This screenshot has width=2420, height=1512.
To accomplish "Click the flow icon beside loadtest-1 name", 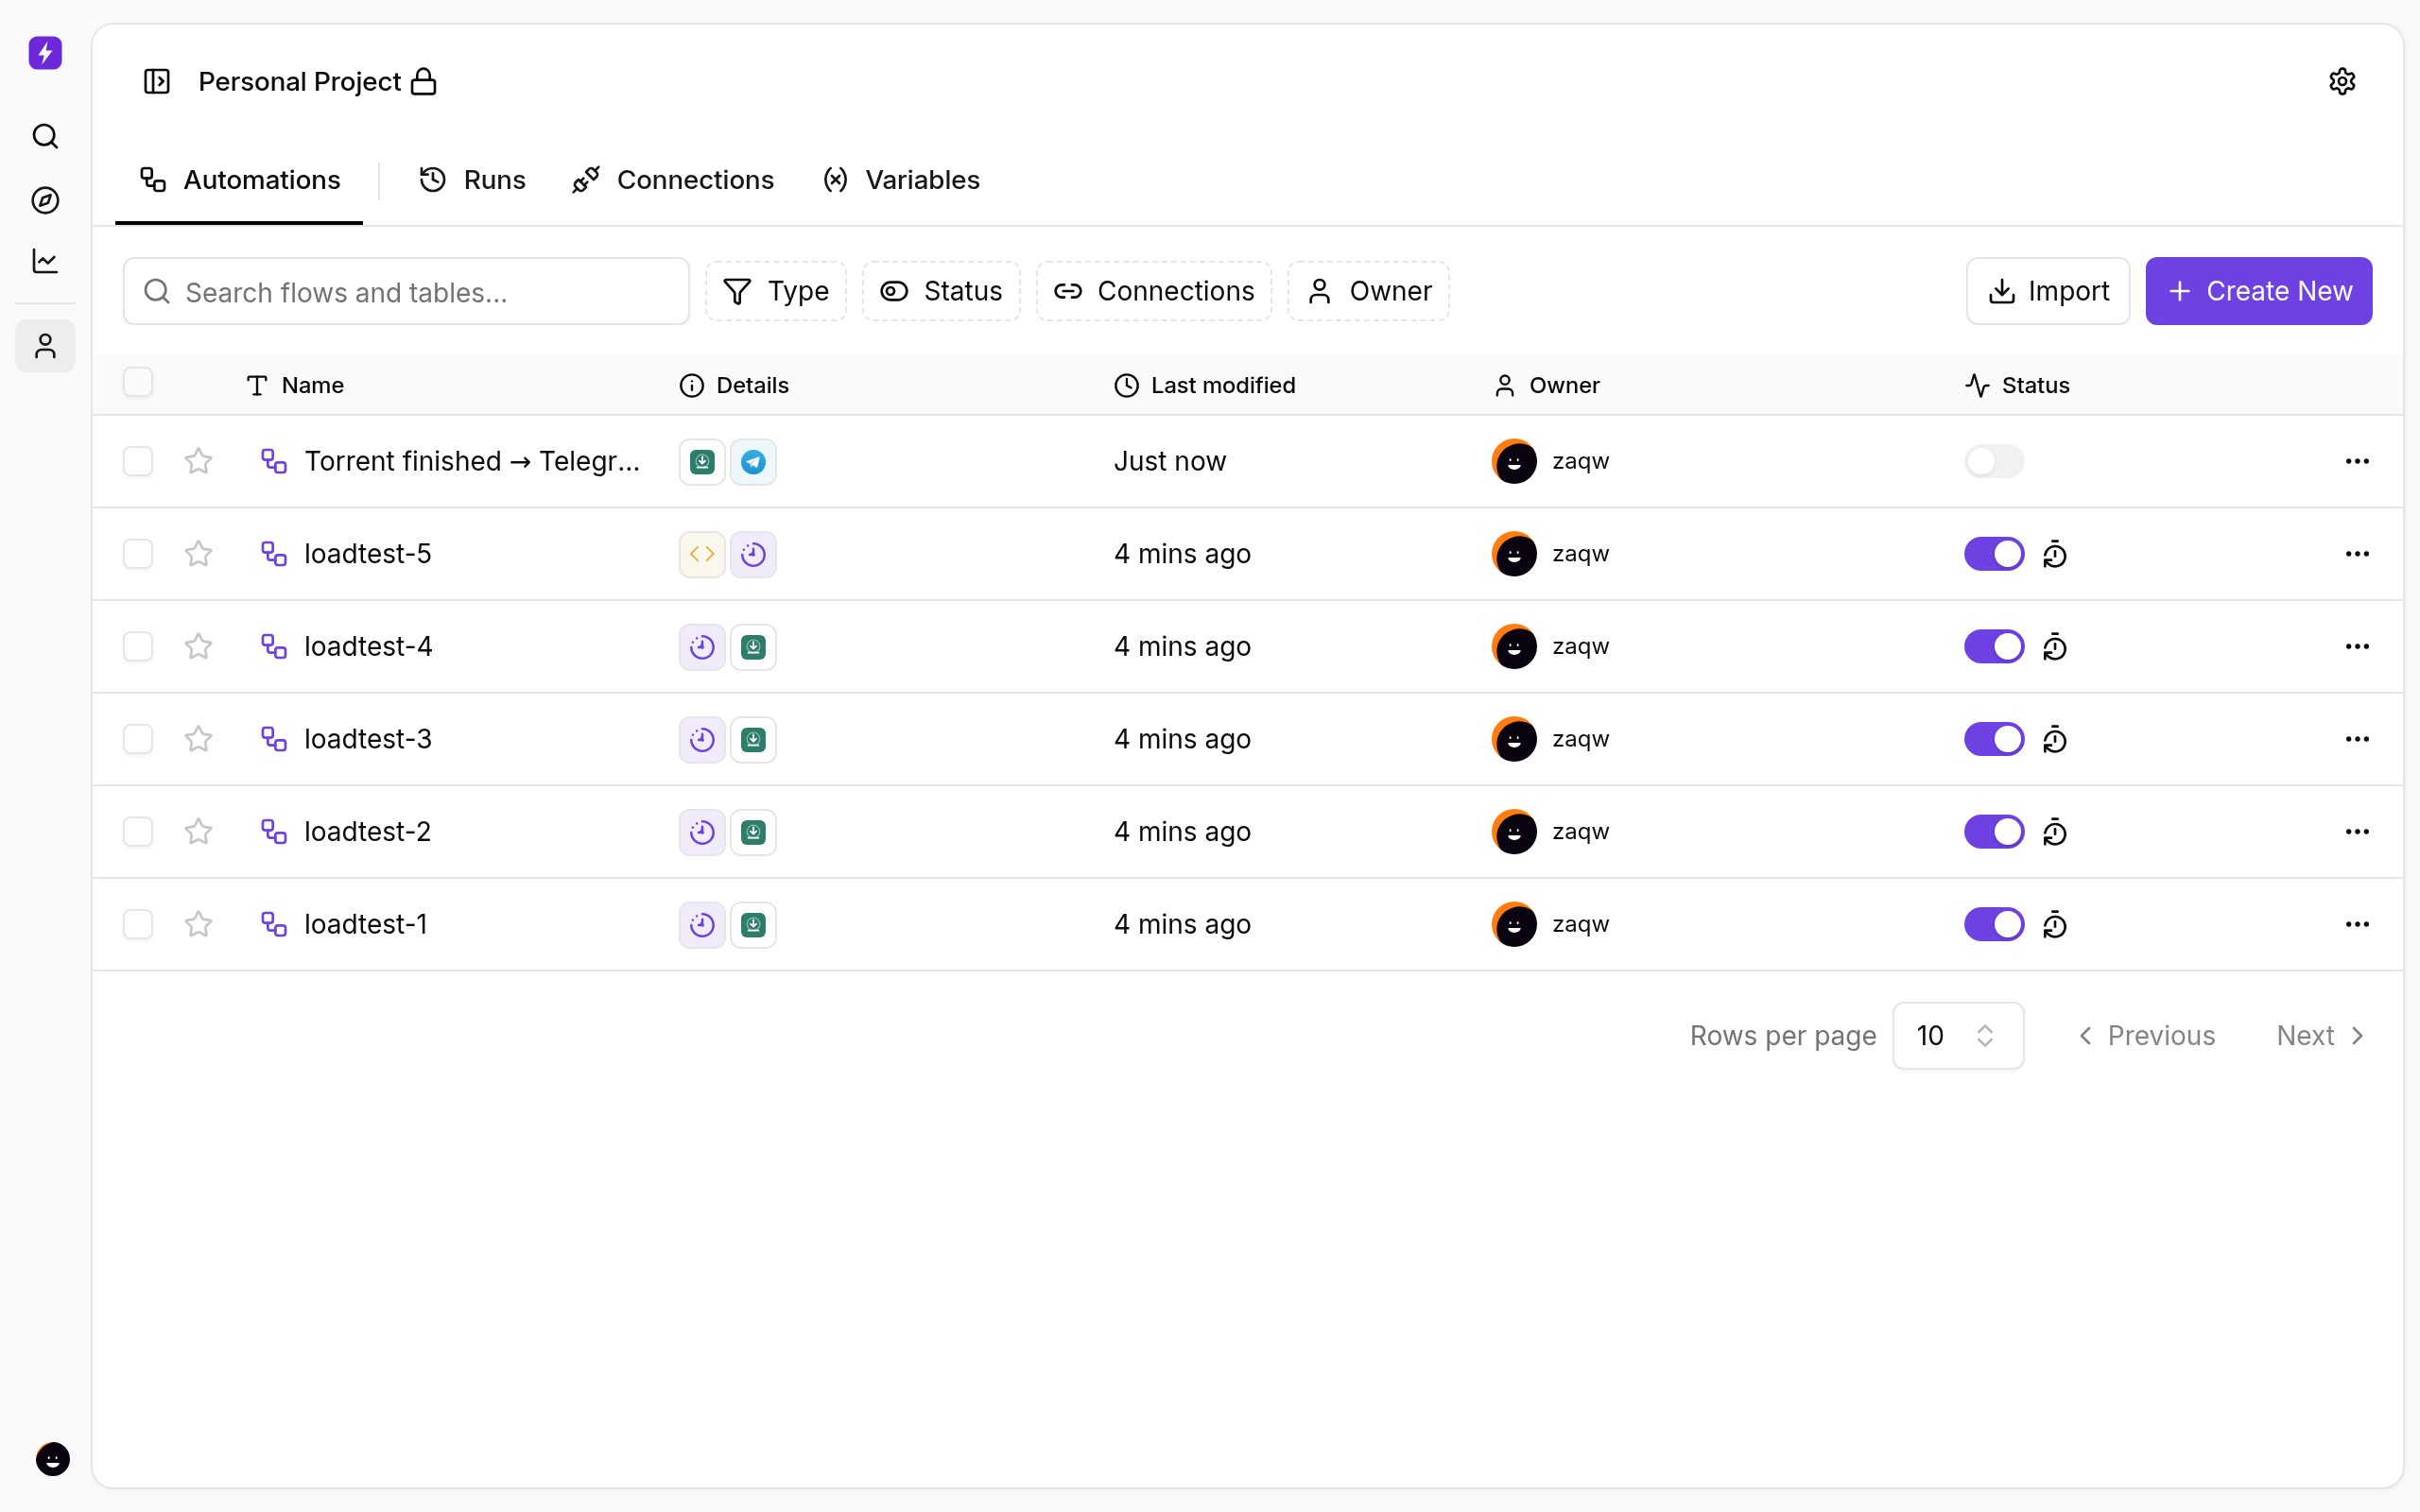I will (274, 924).
